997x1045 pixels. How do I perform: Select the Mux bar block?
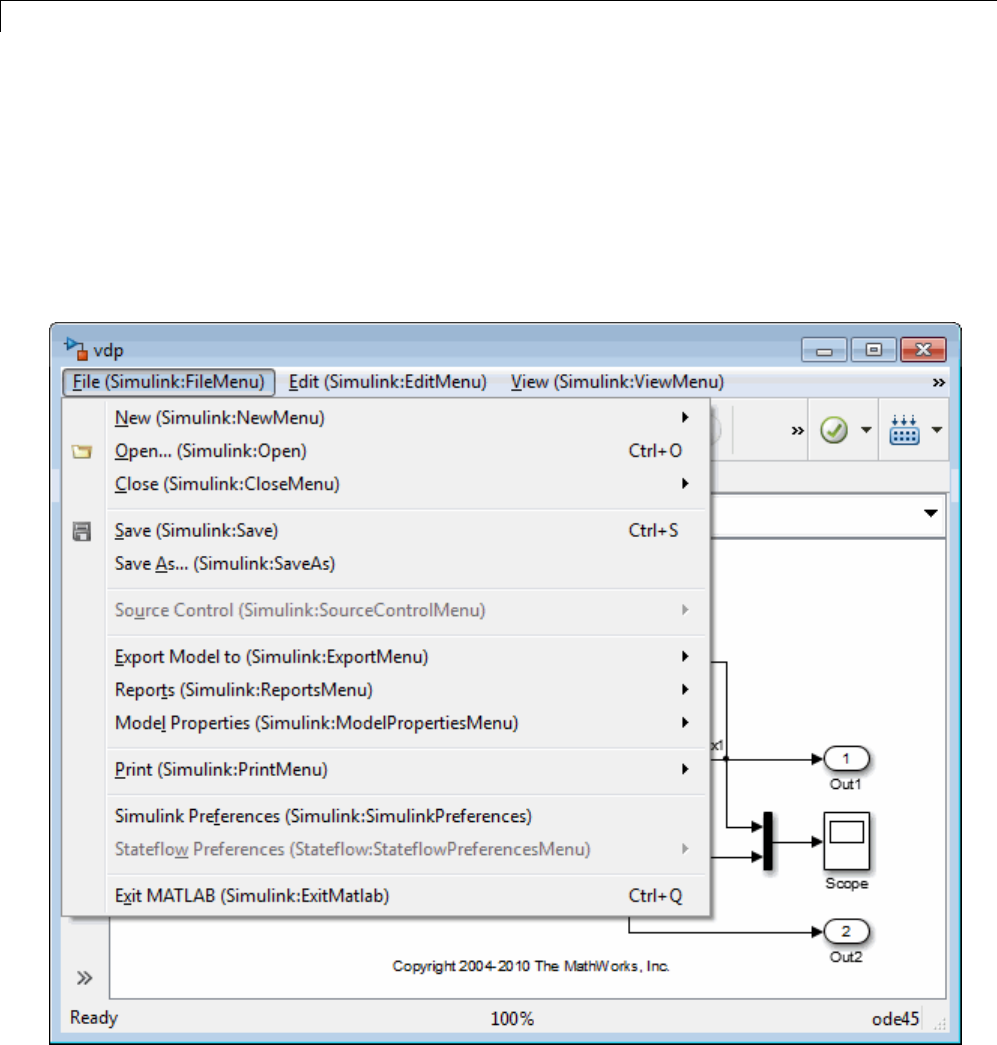768,841
